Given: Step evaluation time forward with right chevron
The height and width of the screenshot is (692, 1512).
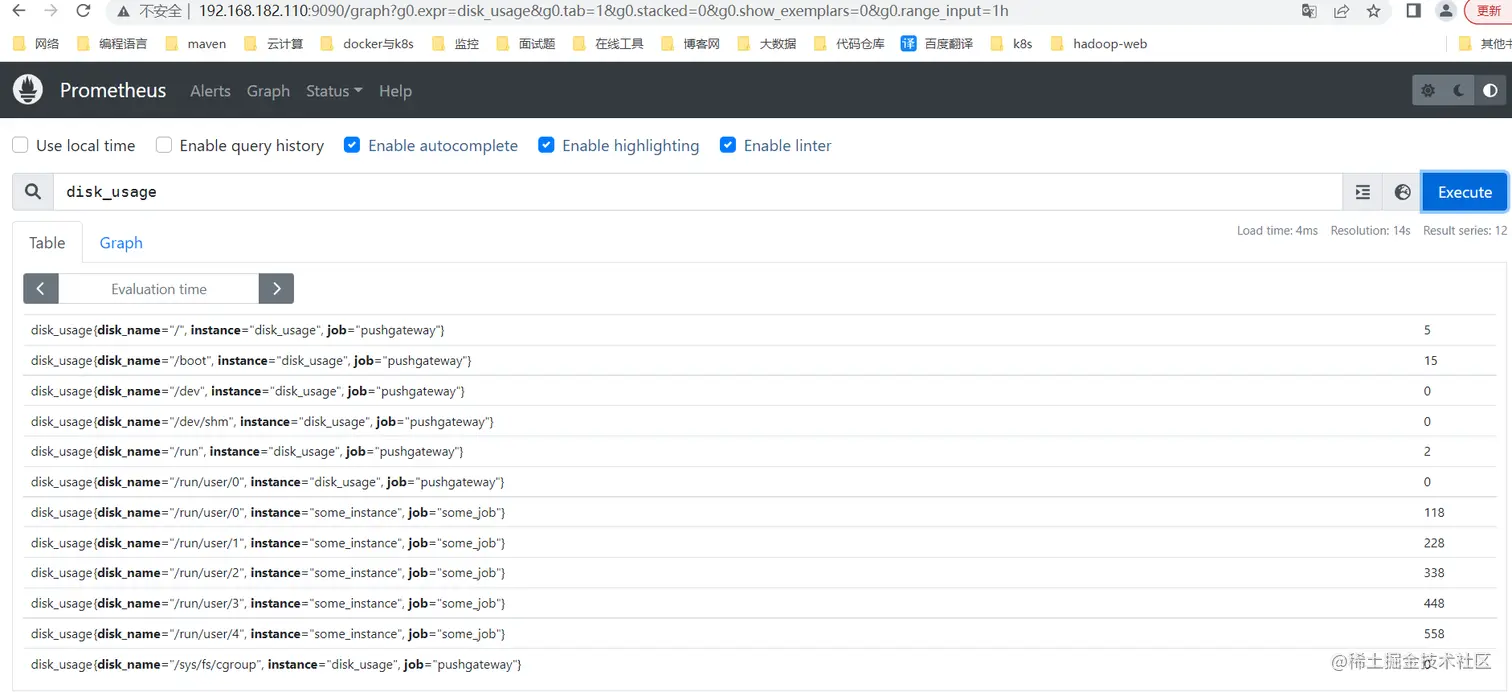Looking at the screenshot, I should [276, 289].
